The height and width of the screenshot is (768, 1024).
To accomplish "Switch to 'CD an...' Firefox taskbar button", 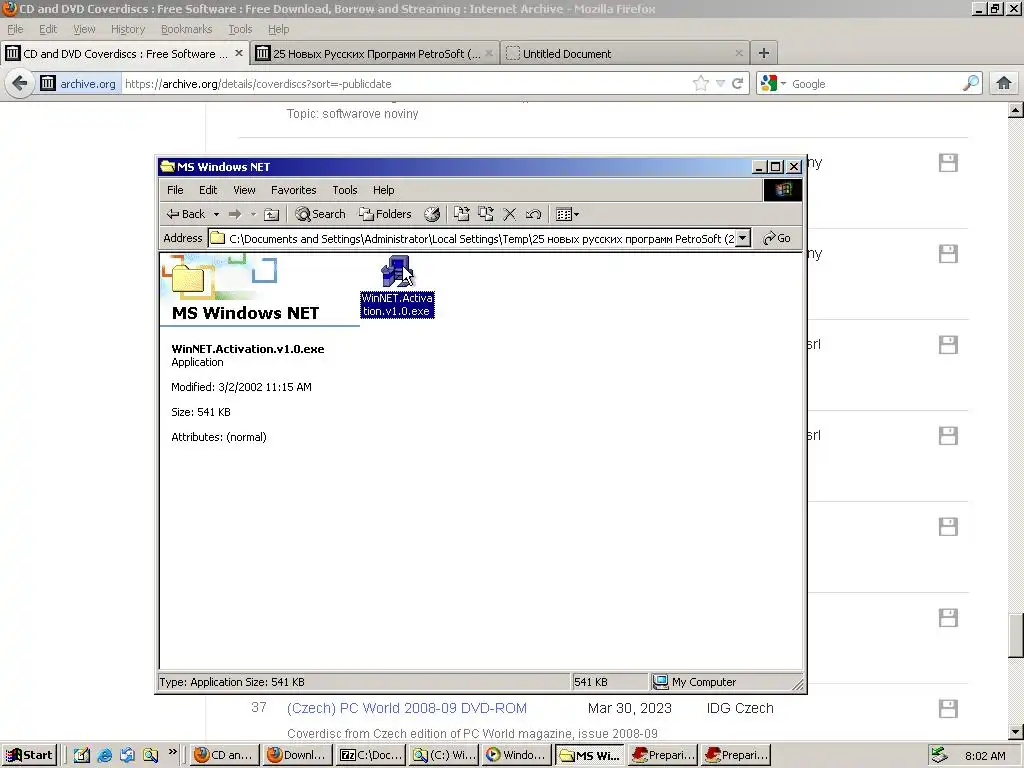I will pos(225,755).
